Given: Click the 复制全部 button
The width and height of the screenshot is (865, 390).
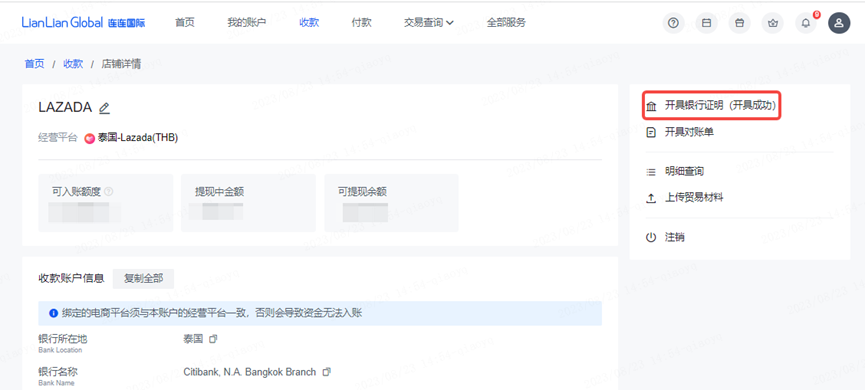Looking at the screenshot, I should click(143, 279).
